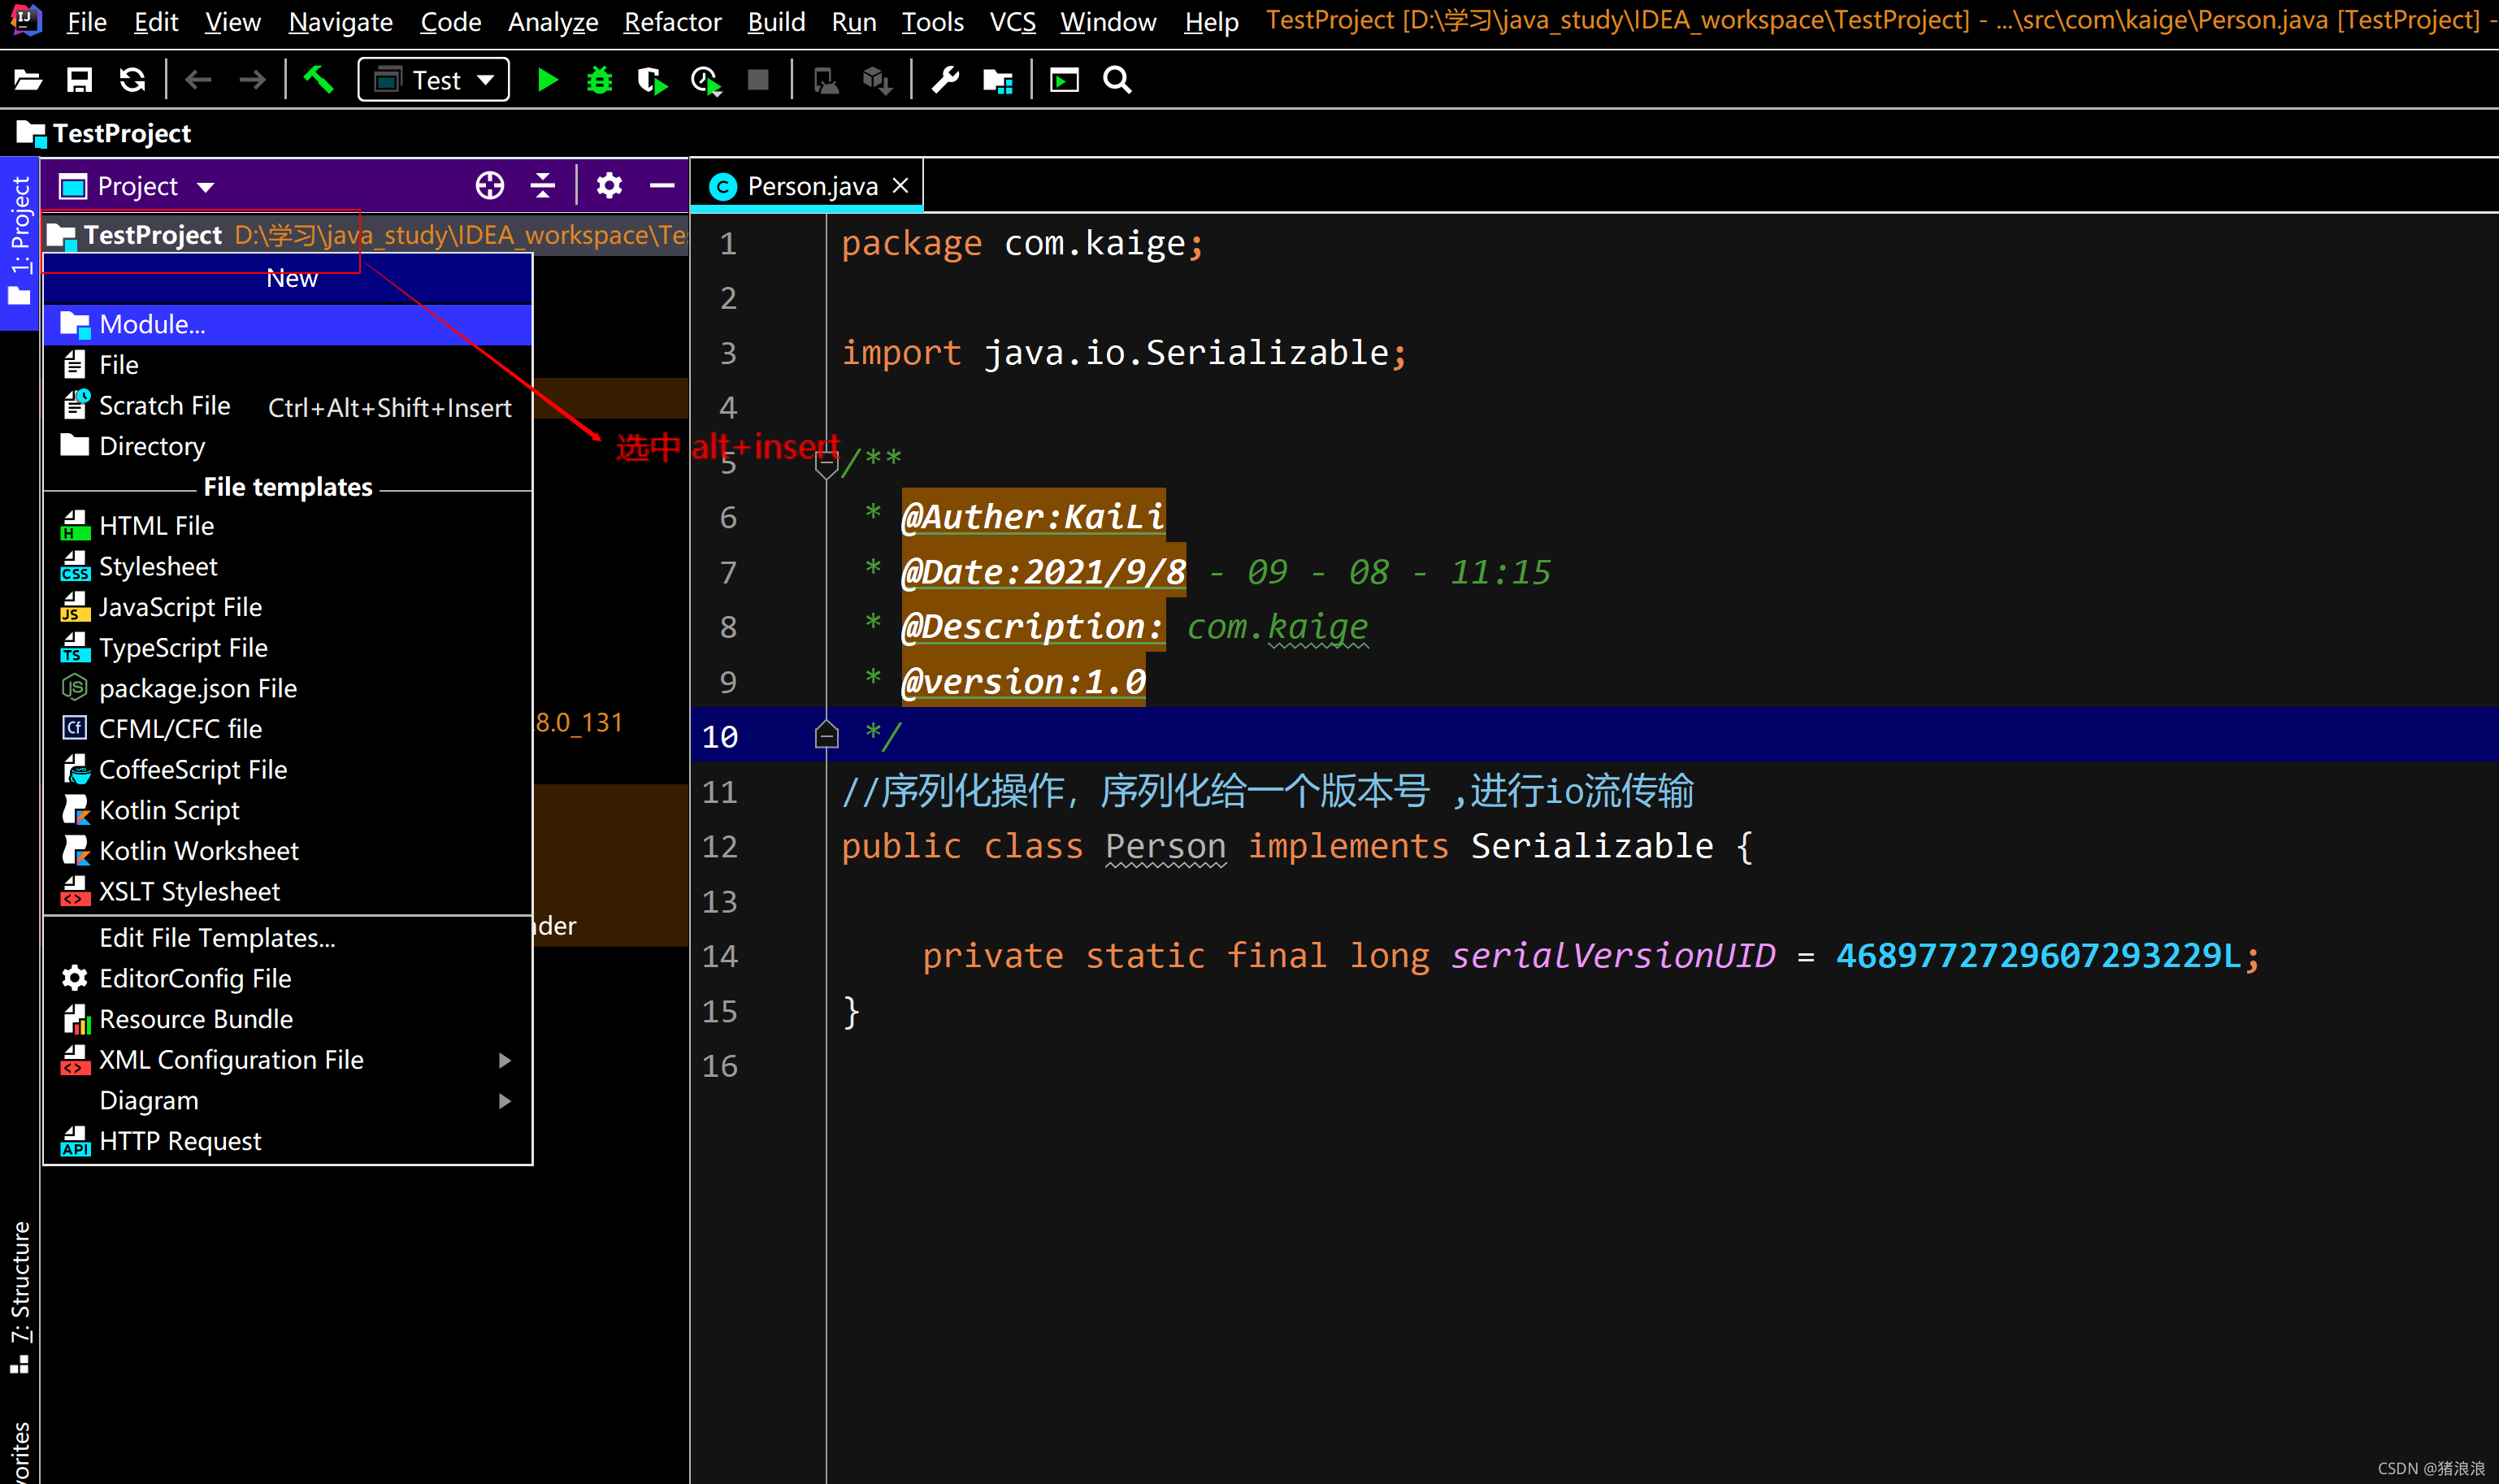Collapse the Javadoc comment fold at line 5
Screen dimensions: 2499x1484
(x=826, y=464)
